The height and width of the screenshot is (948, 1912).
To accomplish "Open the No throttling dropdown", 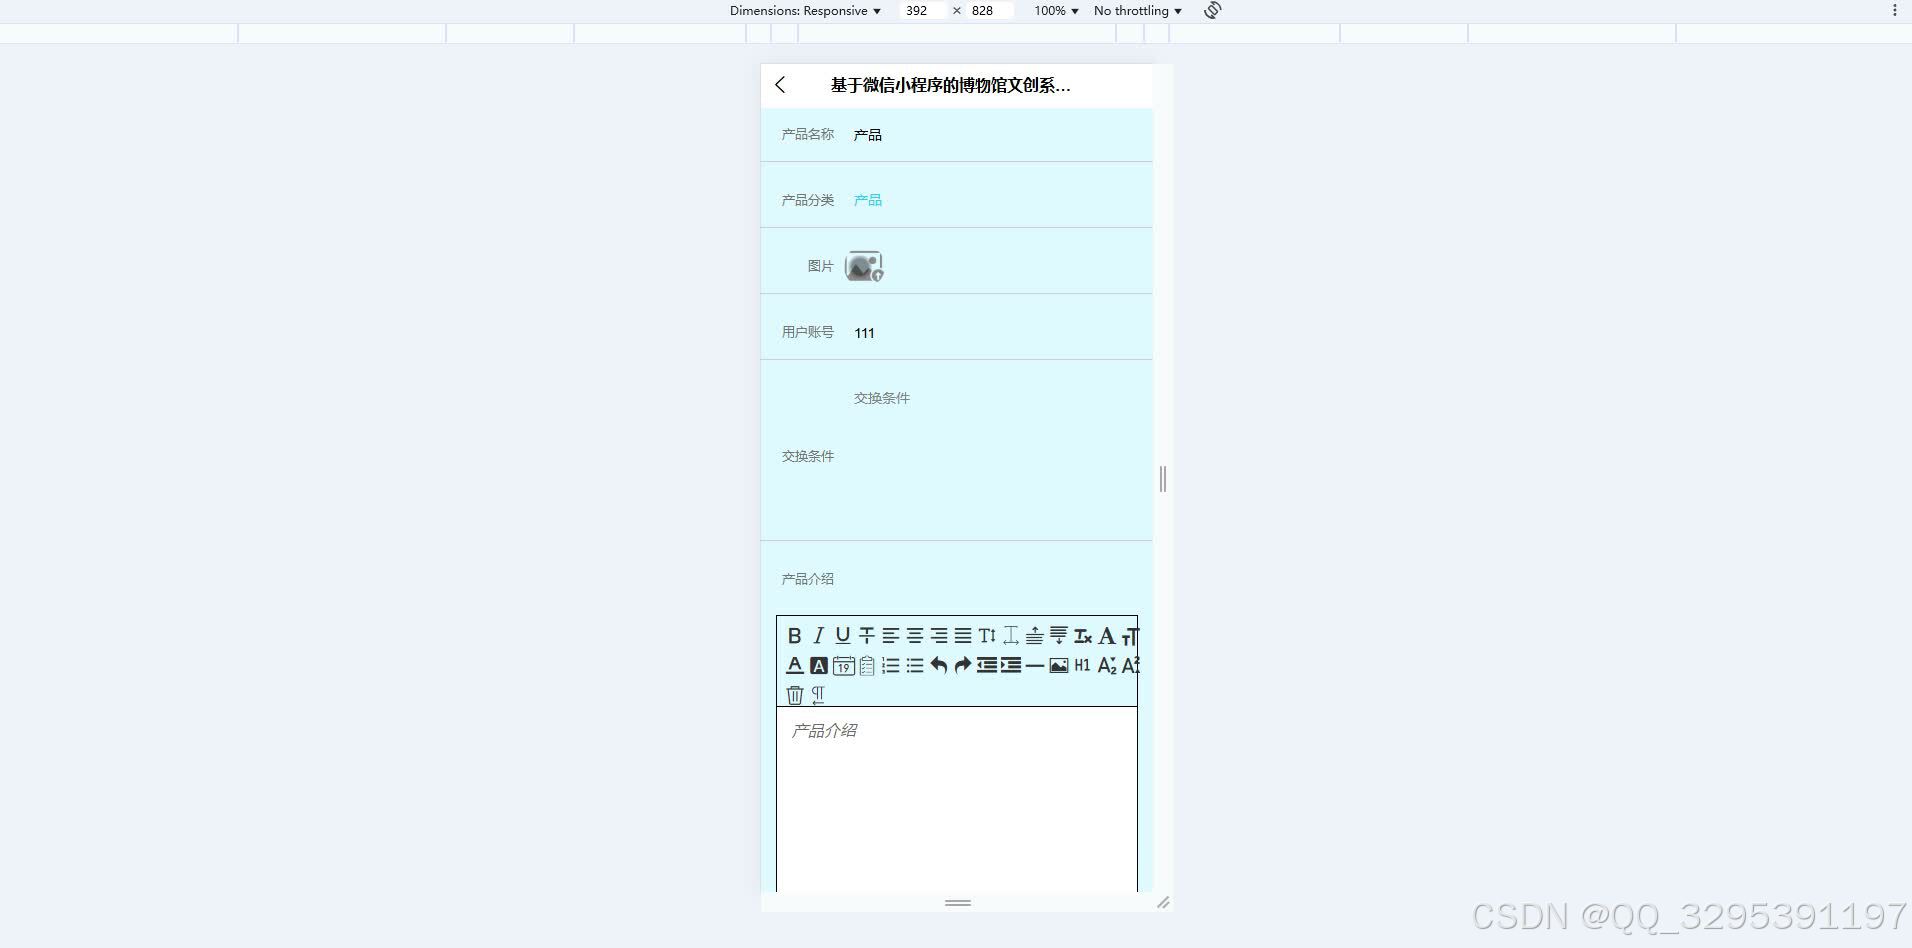I will pyautogui.click(x=1136, y=10).
